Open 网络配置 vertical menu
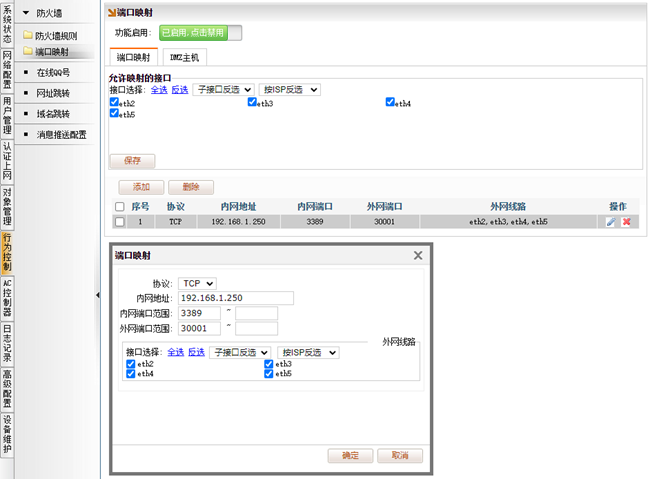The width and height of the screenshot is (650, 479). [x=7, y=70]
